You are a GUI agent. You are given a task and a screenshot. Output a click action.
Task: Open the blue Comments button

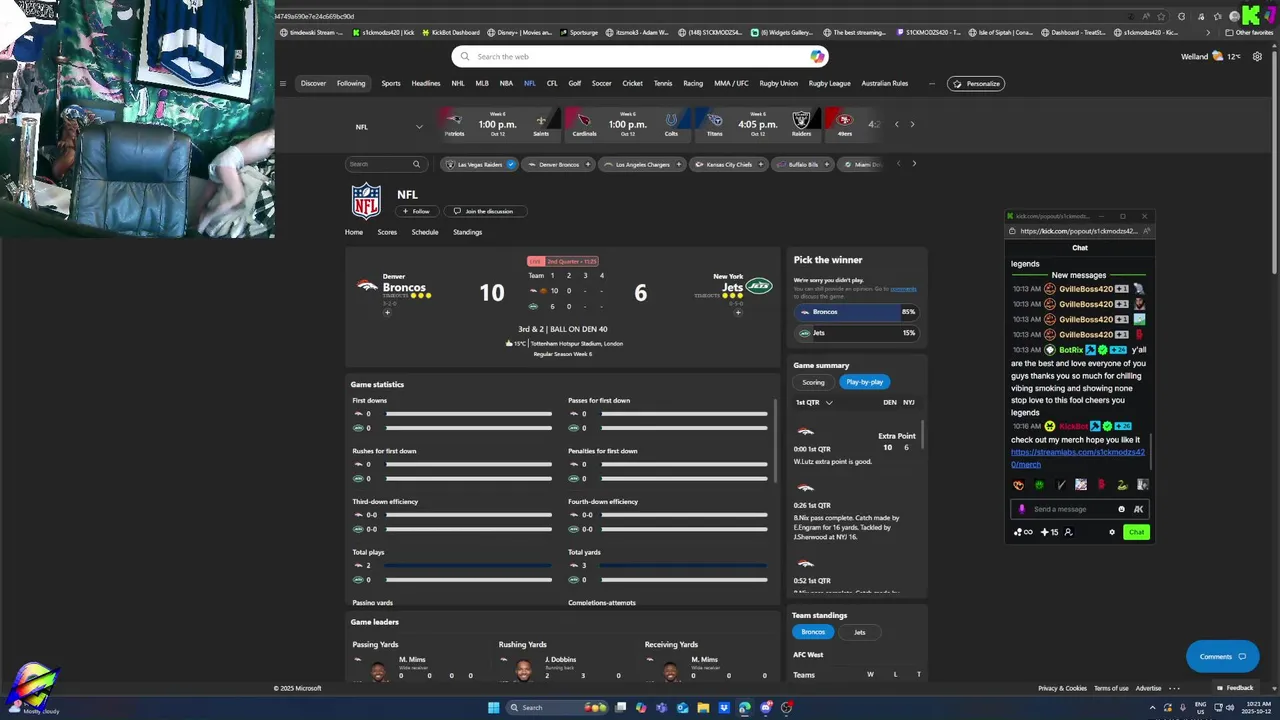click(x=1222, y=657)
